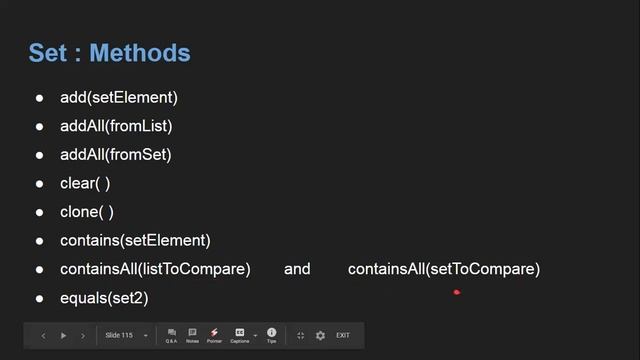Open presentation settings gear
This screenshot has width=640, height=360.
tap(320, 336)
